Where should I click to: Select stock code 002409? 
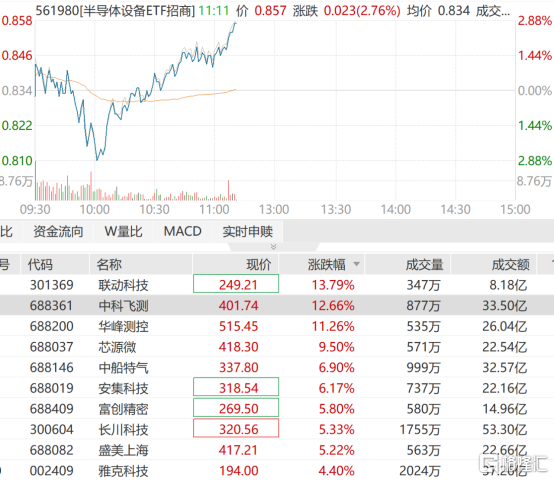52,471
